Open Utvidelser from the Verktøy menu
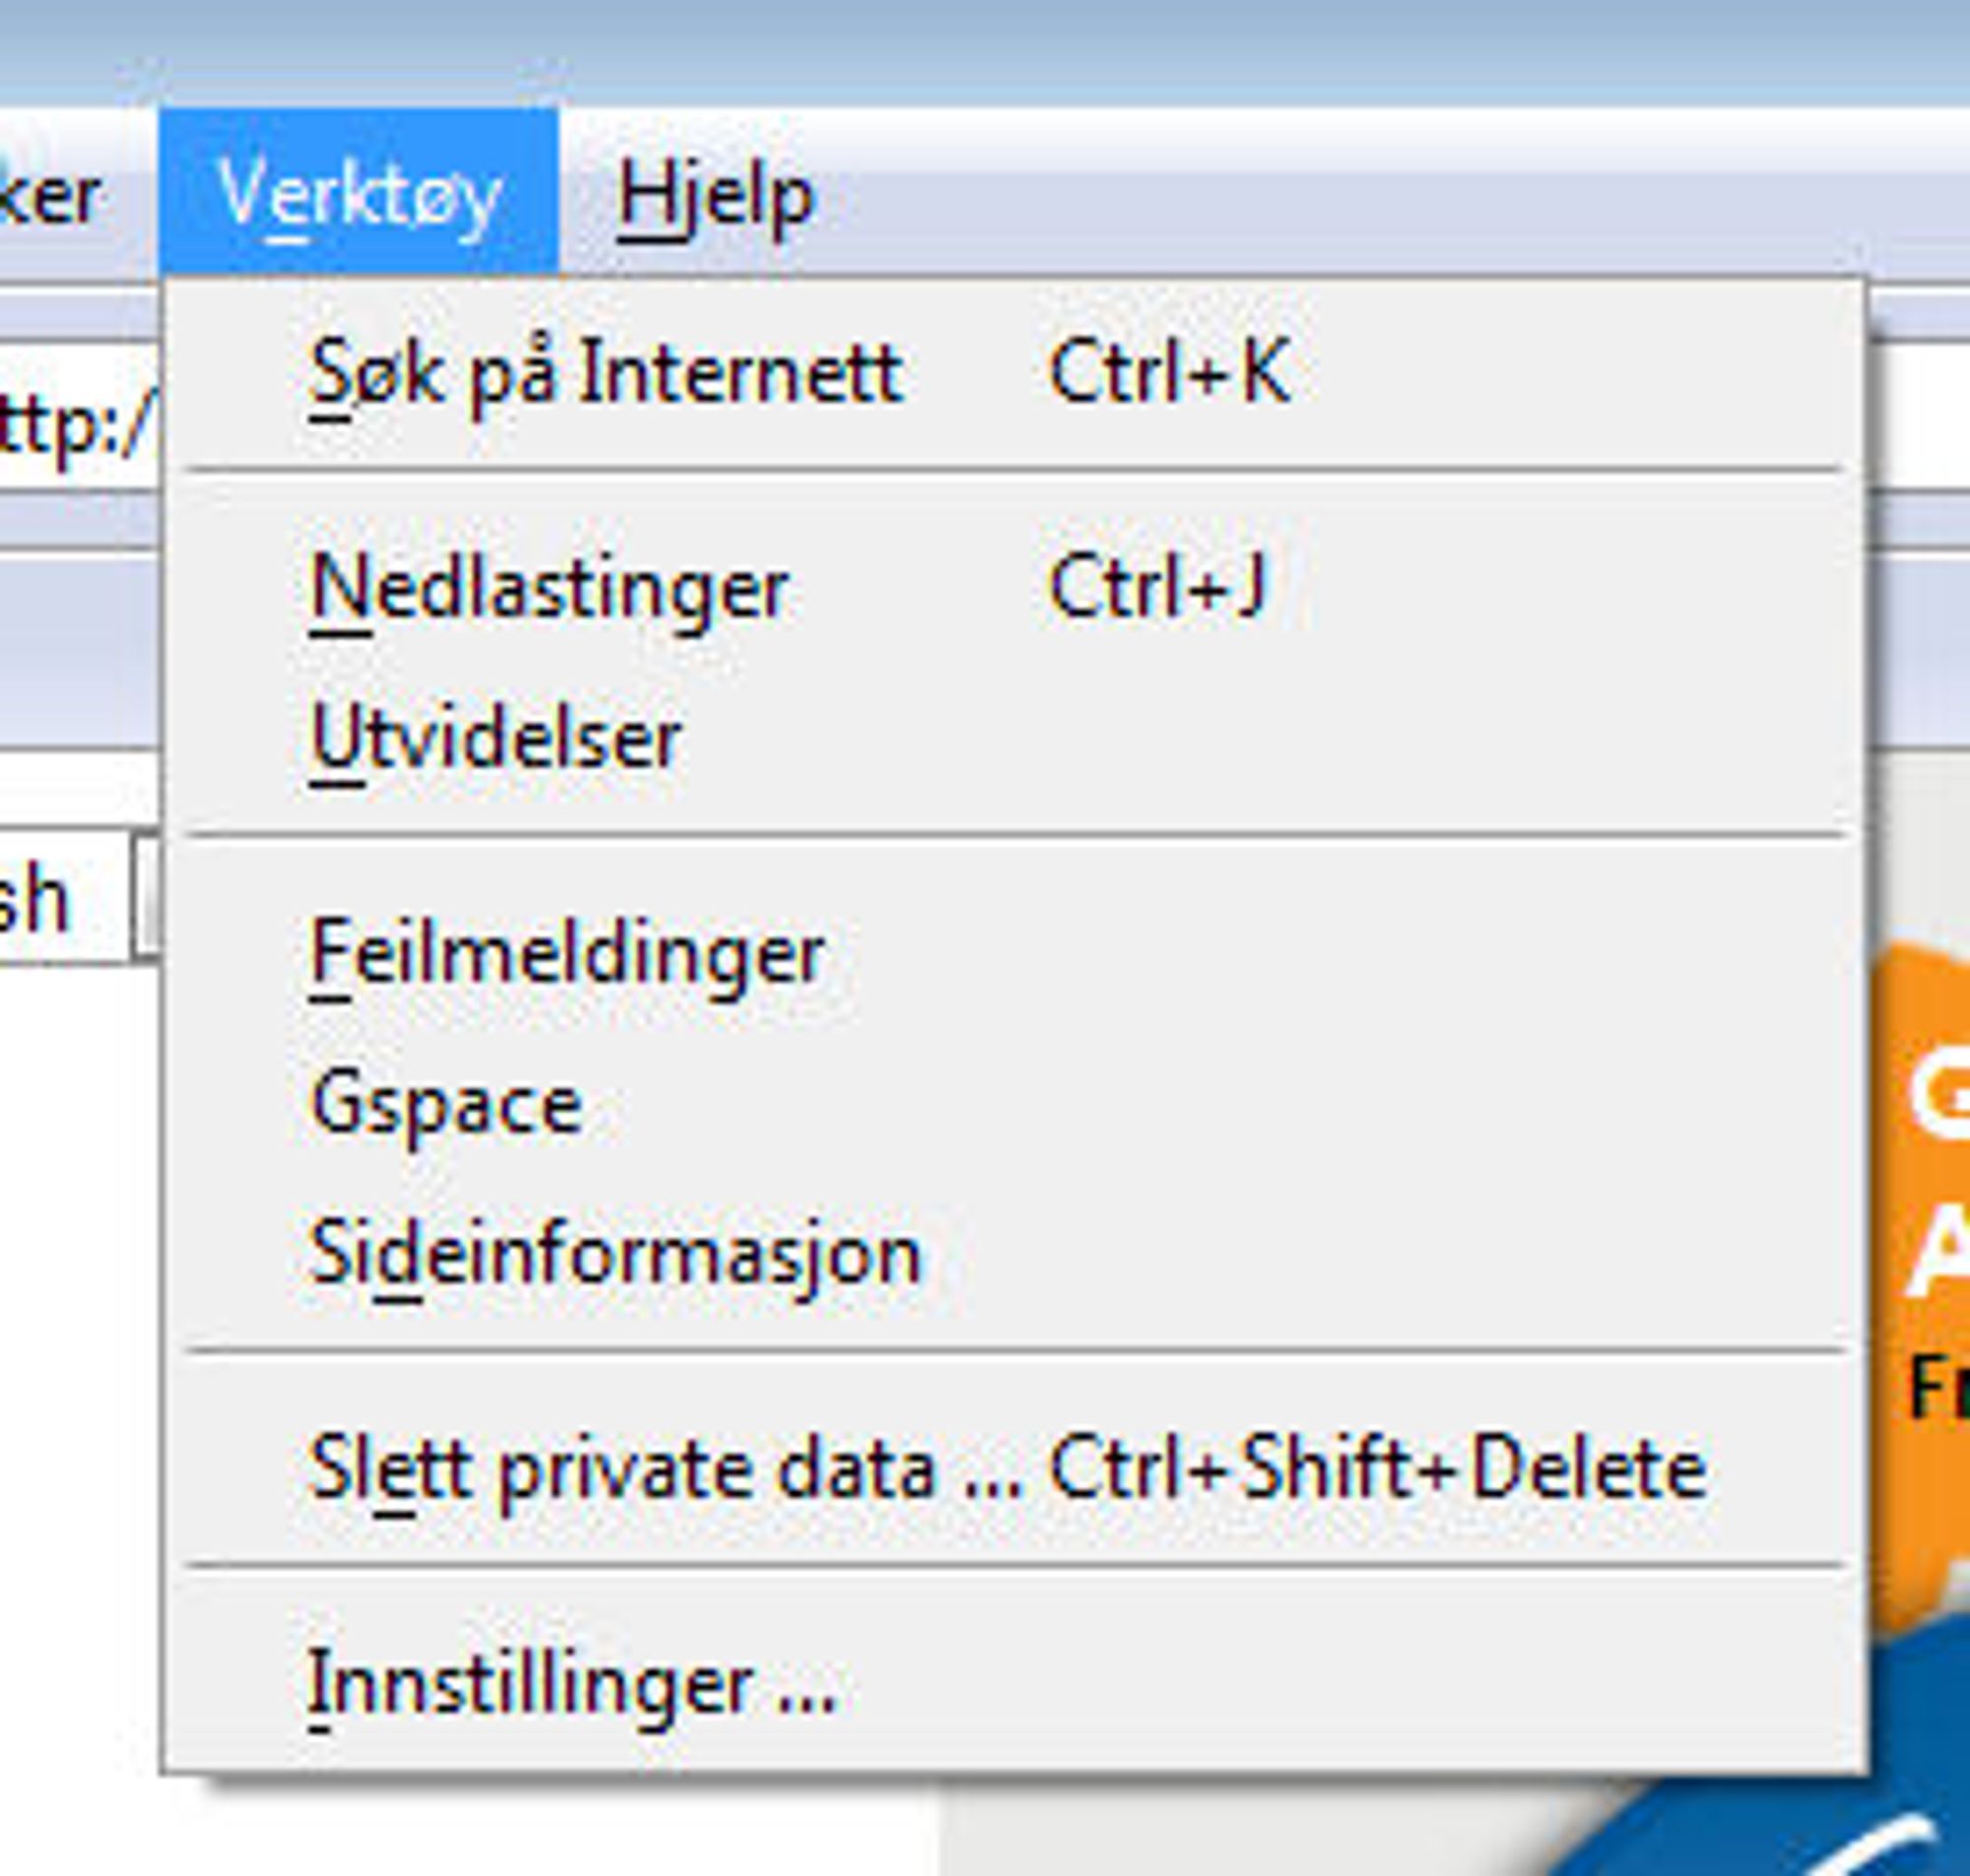 coord(1014,738)
